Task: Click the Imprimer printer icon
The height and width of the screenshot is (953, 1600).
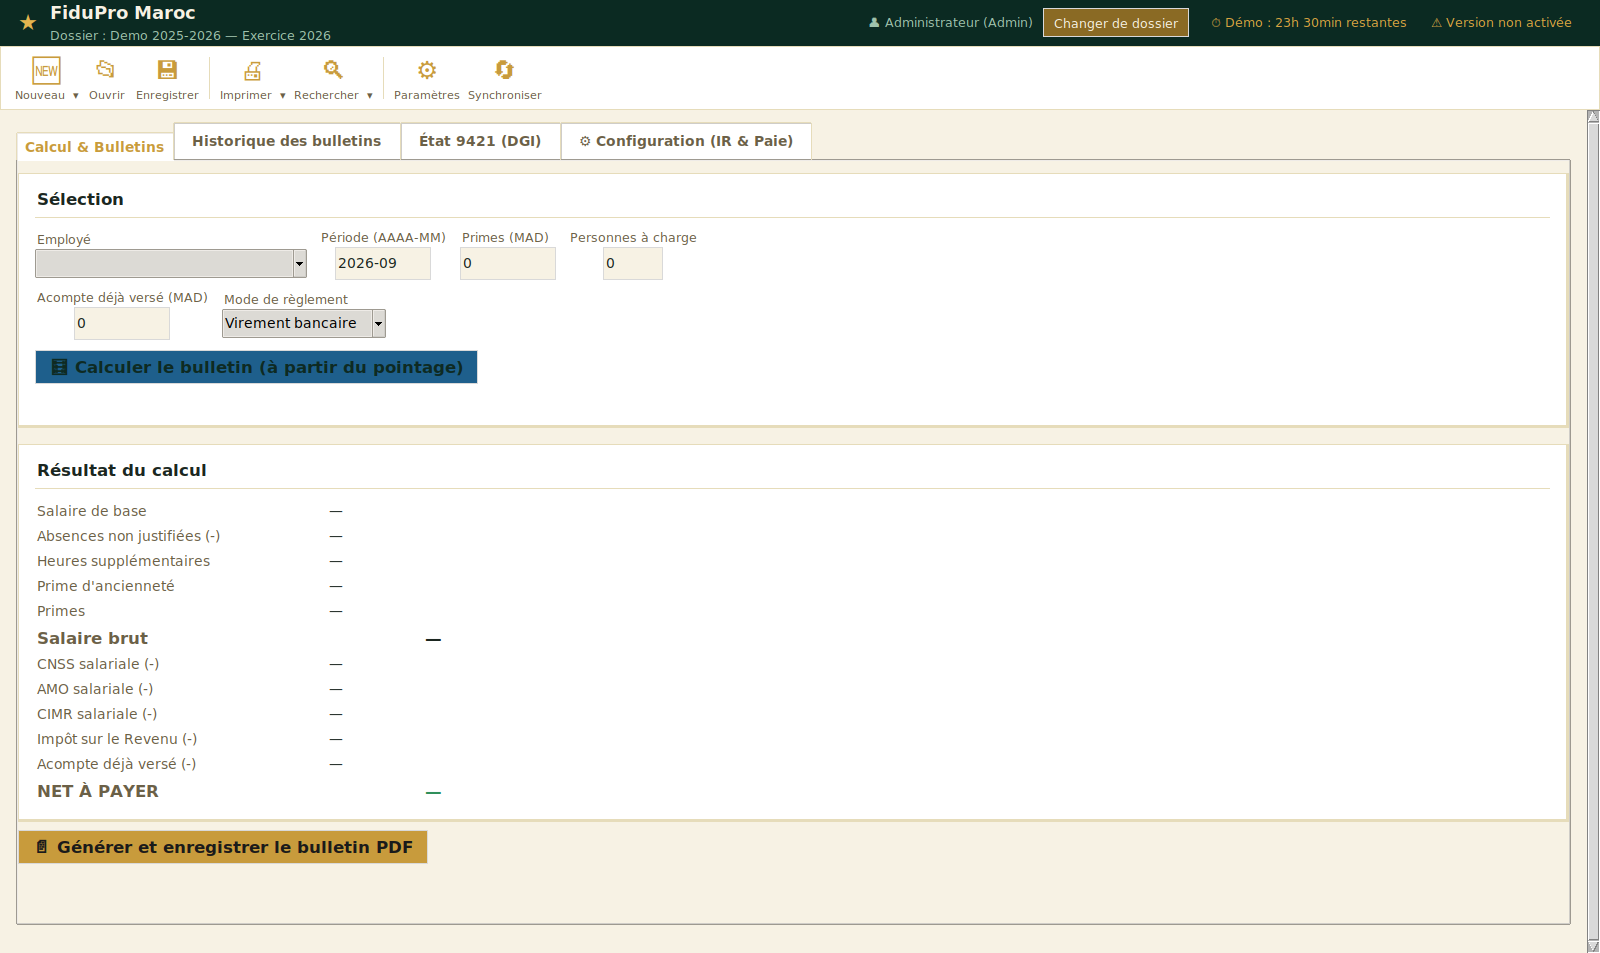Action: point(252,70)
